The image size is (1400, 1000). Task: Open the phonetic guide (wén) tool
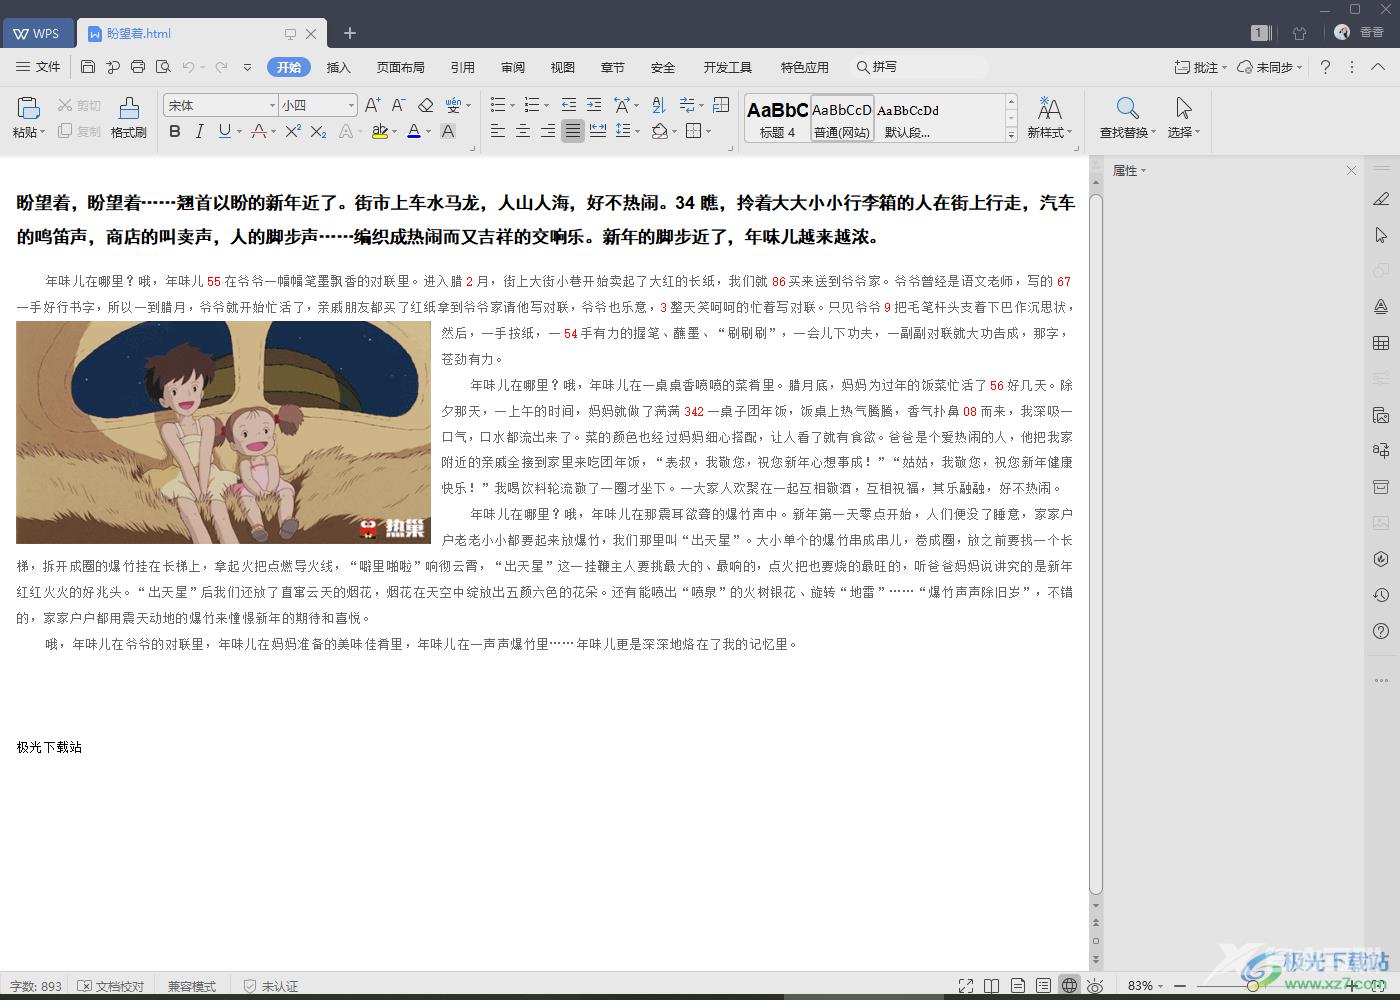pyautogui.click(x=453, y=105)
